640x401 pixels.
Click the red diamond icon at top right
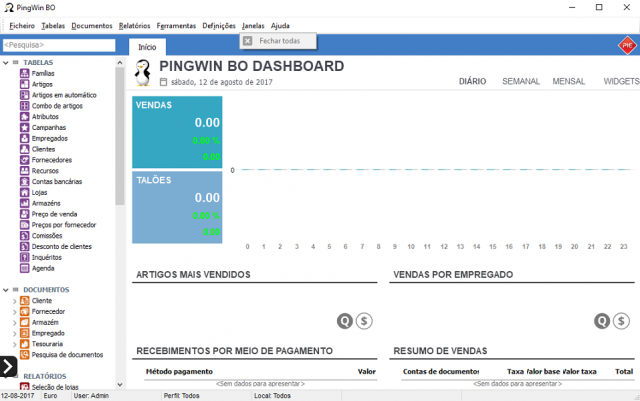click(627, 46)
